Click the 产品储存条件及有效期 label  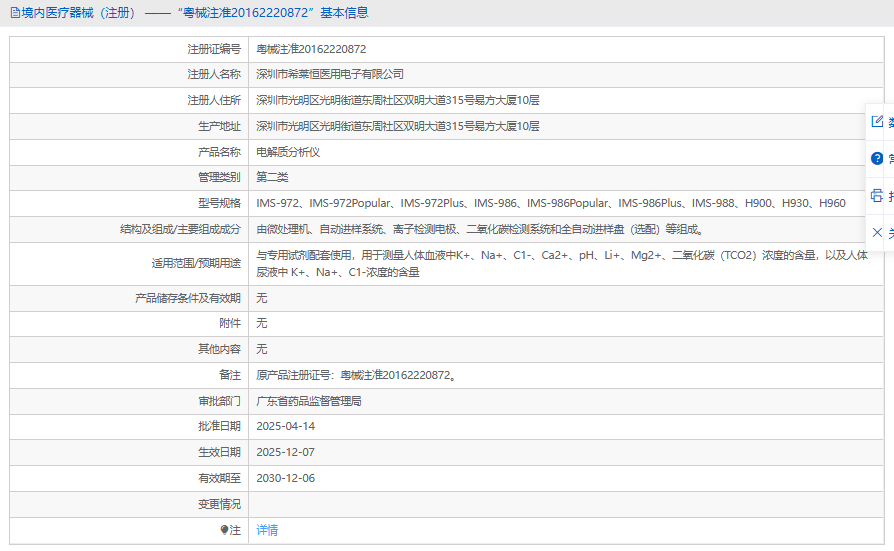[x=188, y=298]
